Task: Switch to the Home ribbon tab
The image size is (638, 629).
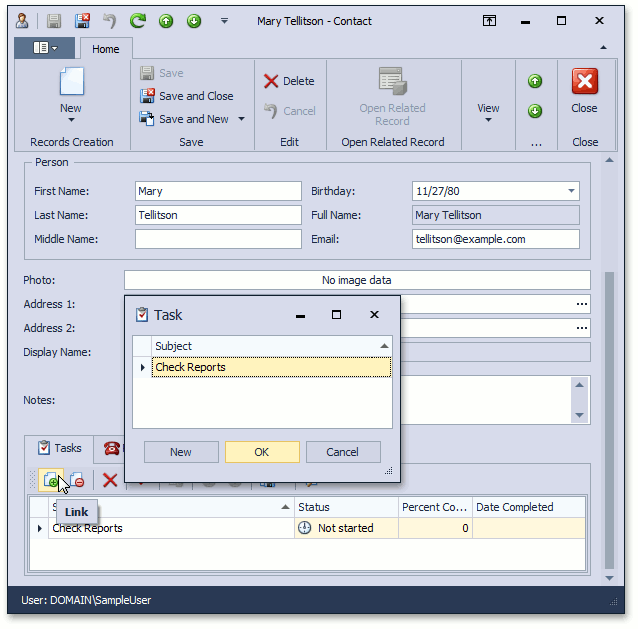Action: (x=105, y=49)
